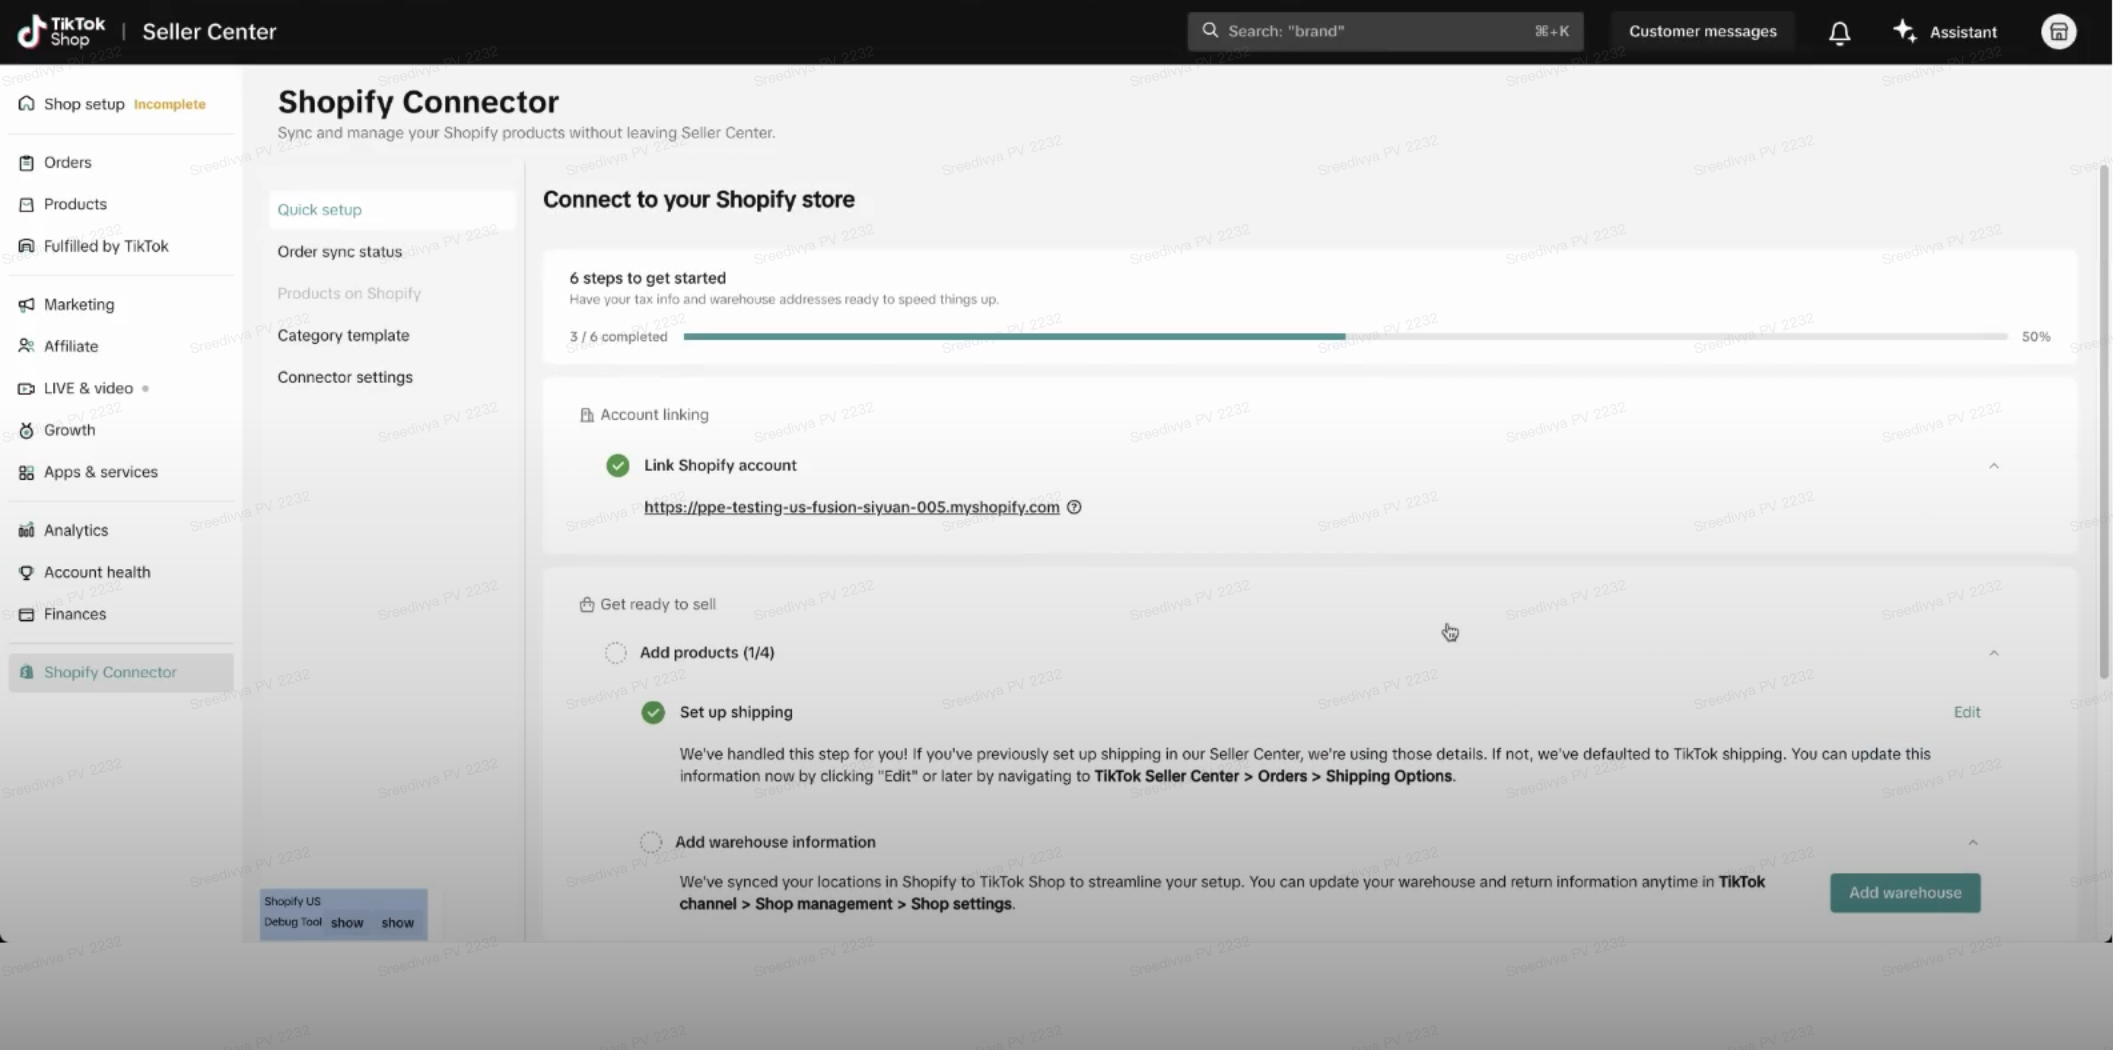Screen dimensions: 2113x1050
Task: Click the Orders sidebar icon
Action: pos(26,163)
